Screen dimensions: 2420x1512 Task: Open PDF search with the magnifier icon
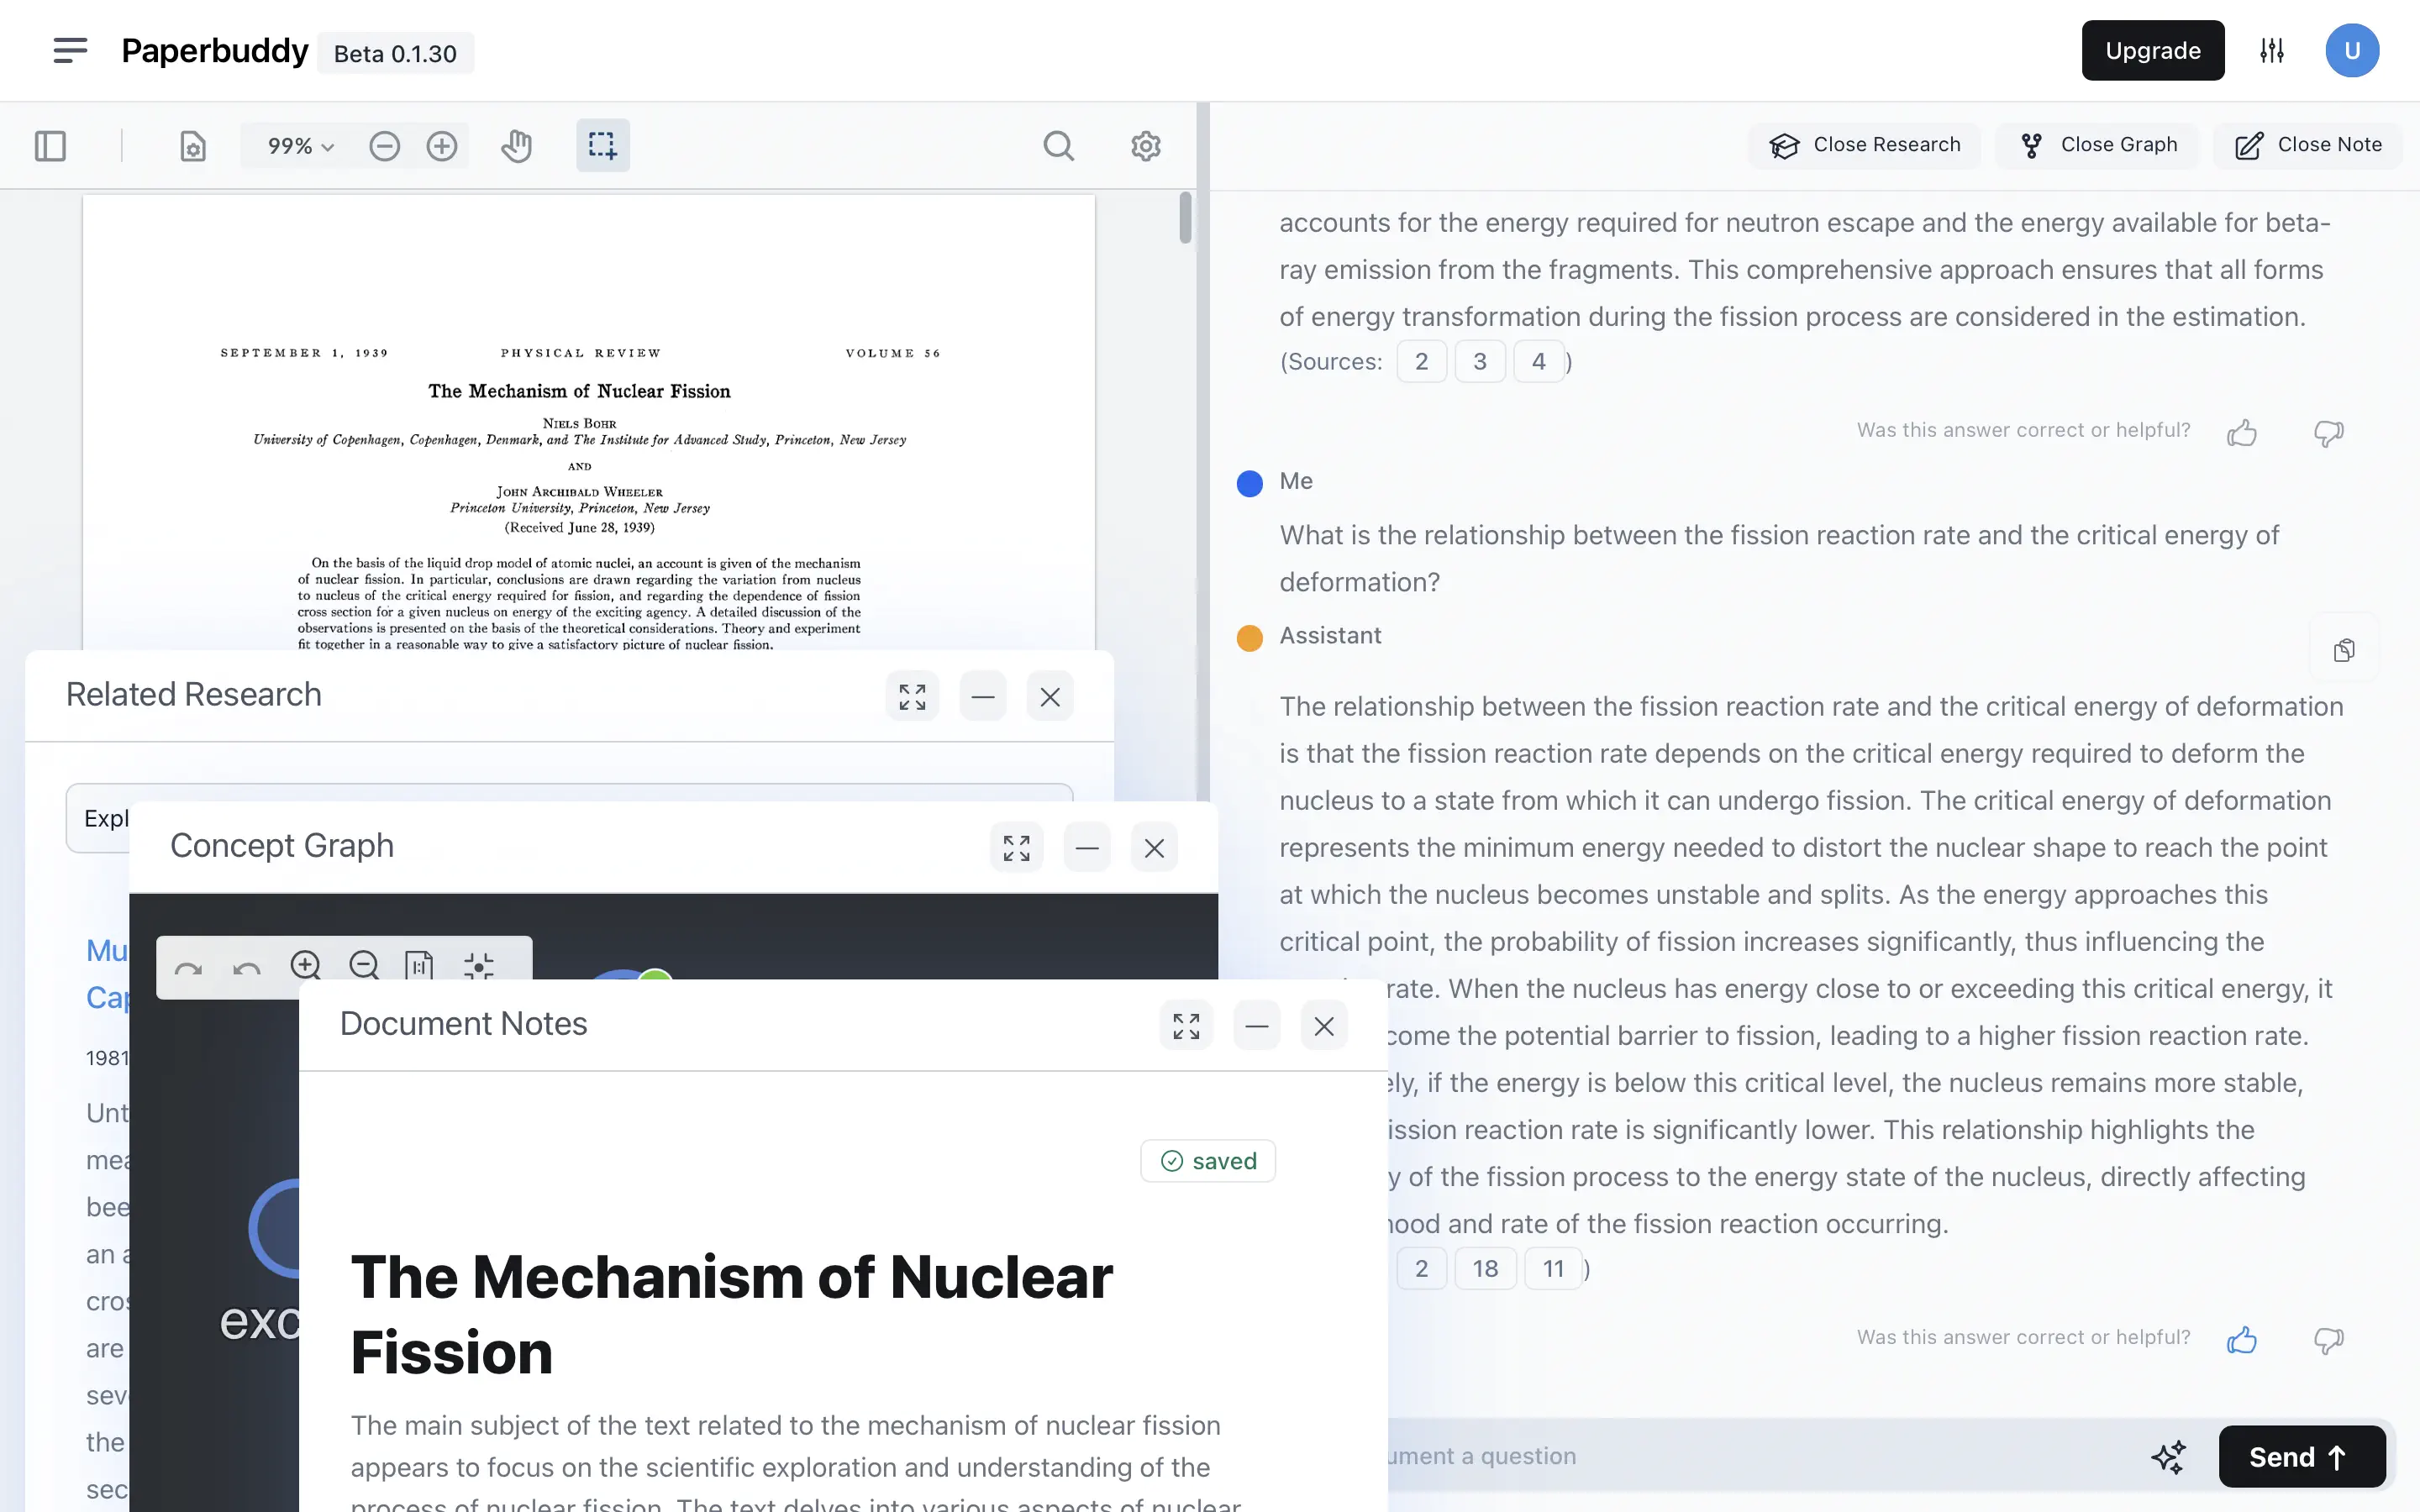point(1059,145)
